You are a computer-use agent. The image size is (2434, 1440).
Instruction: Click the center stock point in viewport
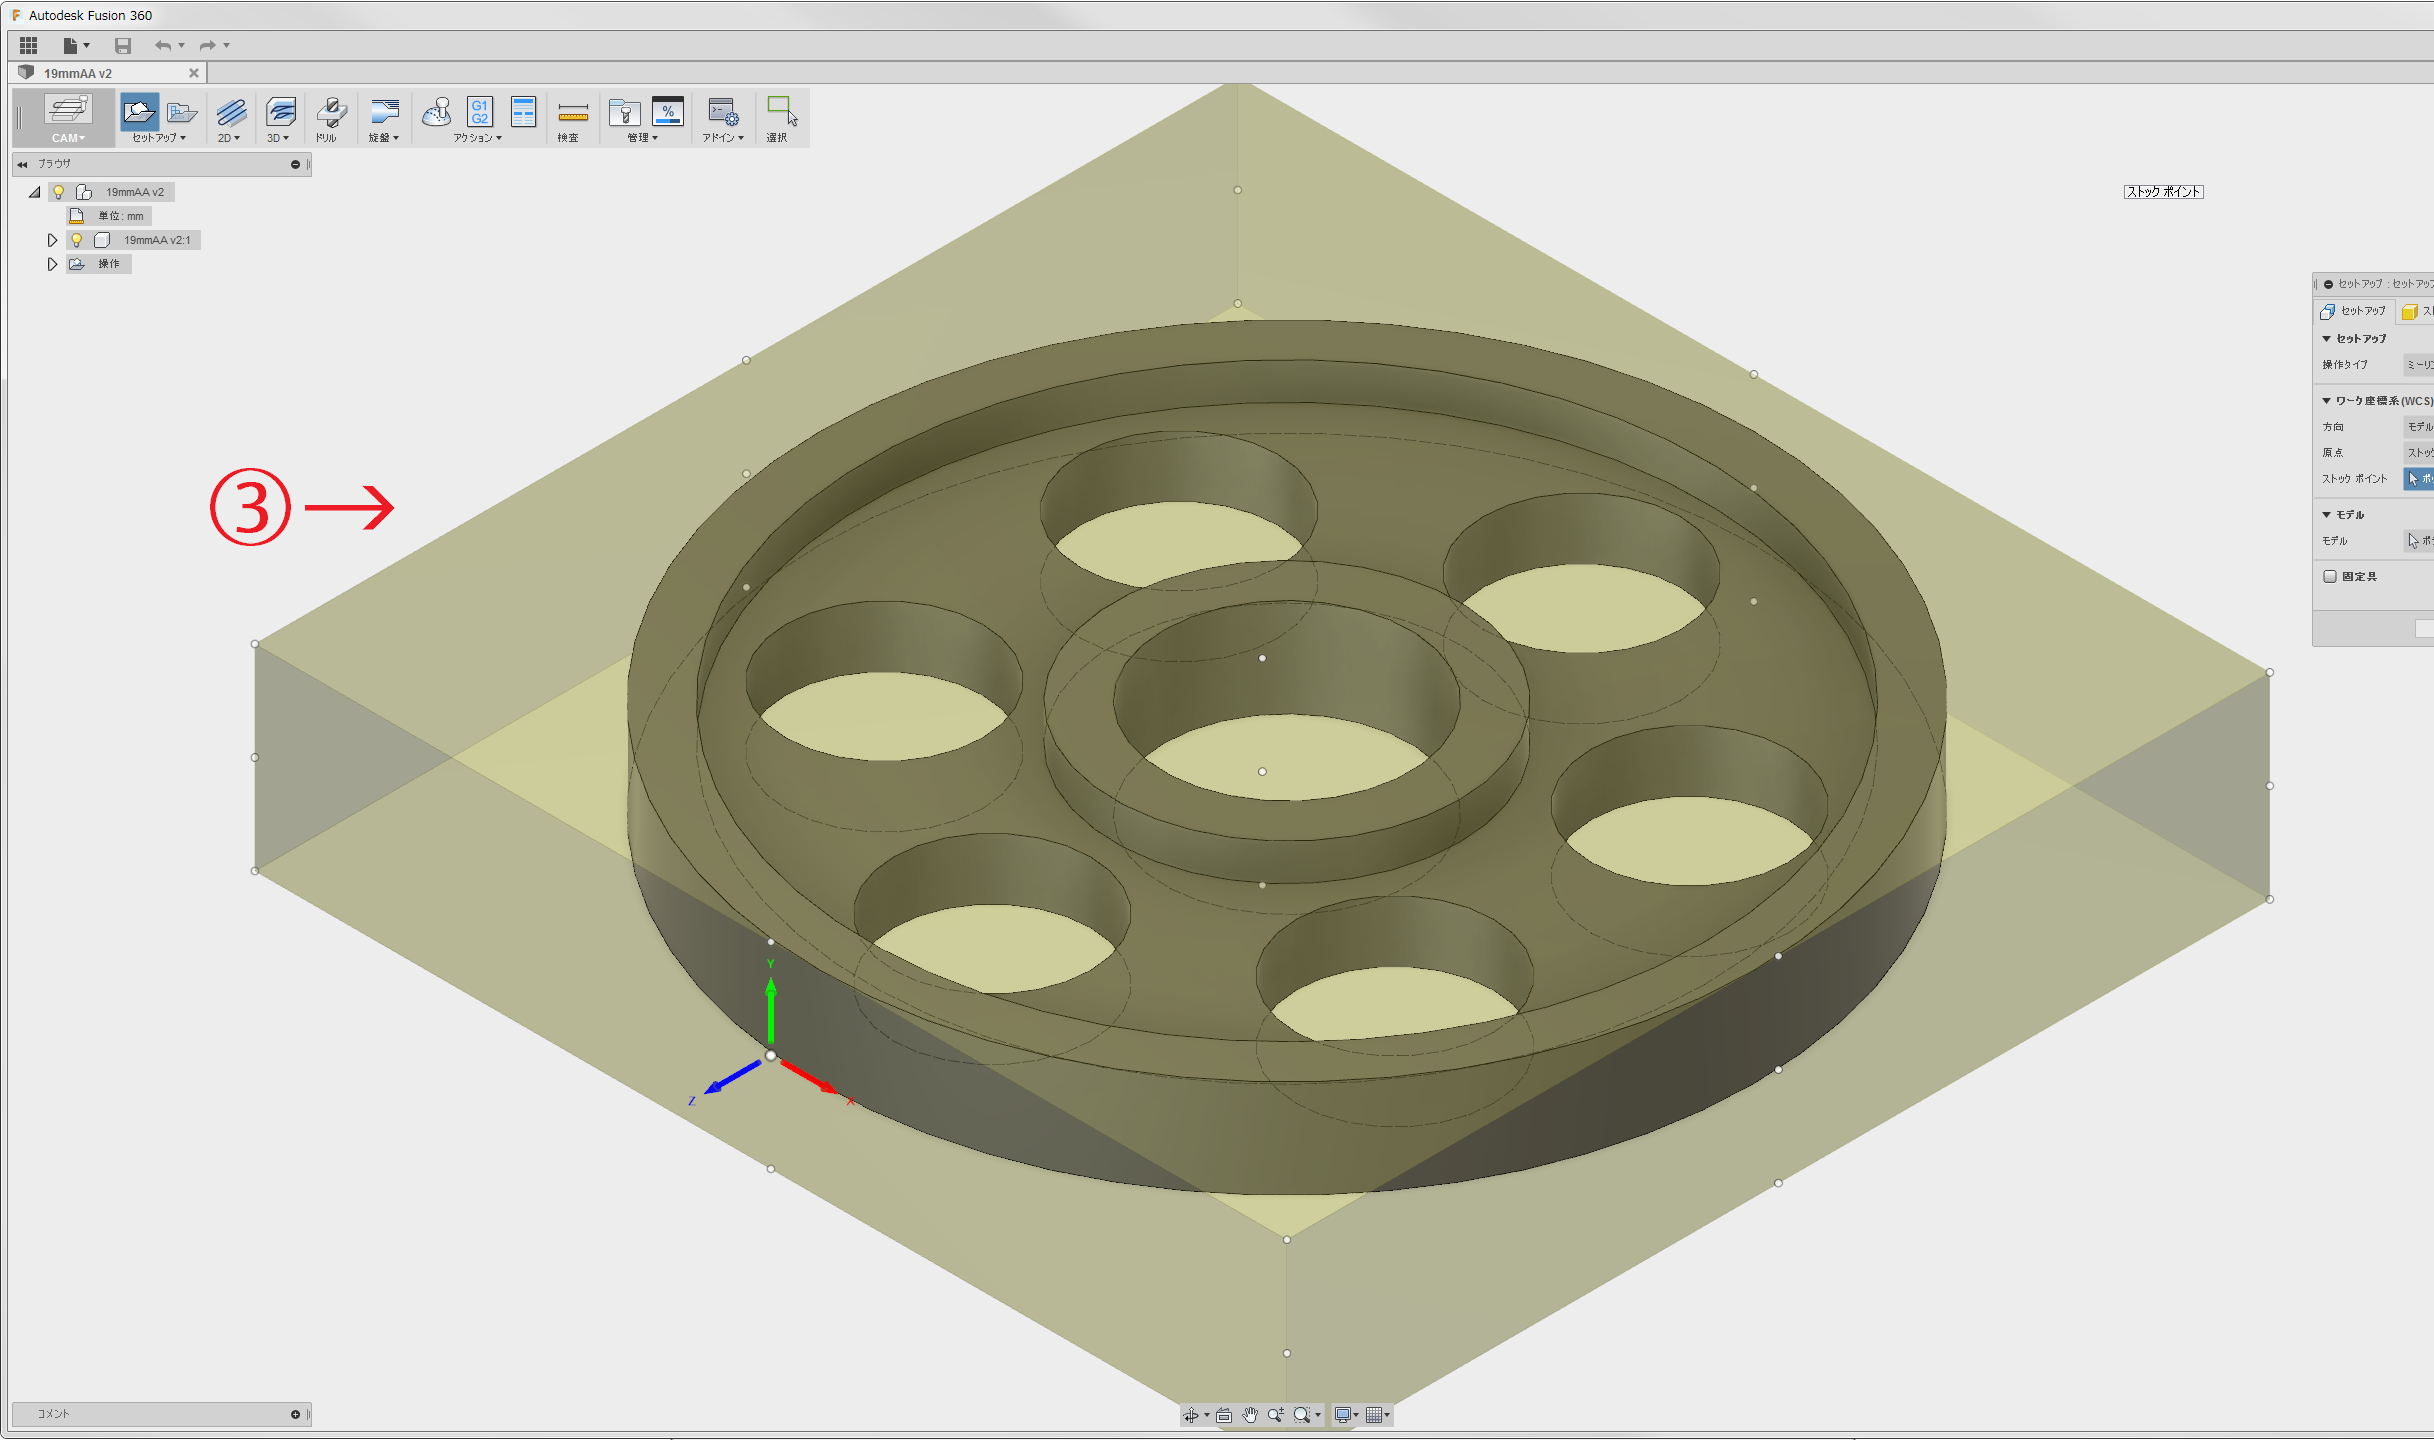tap(1262, 771)
